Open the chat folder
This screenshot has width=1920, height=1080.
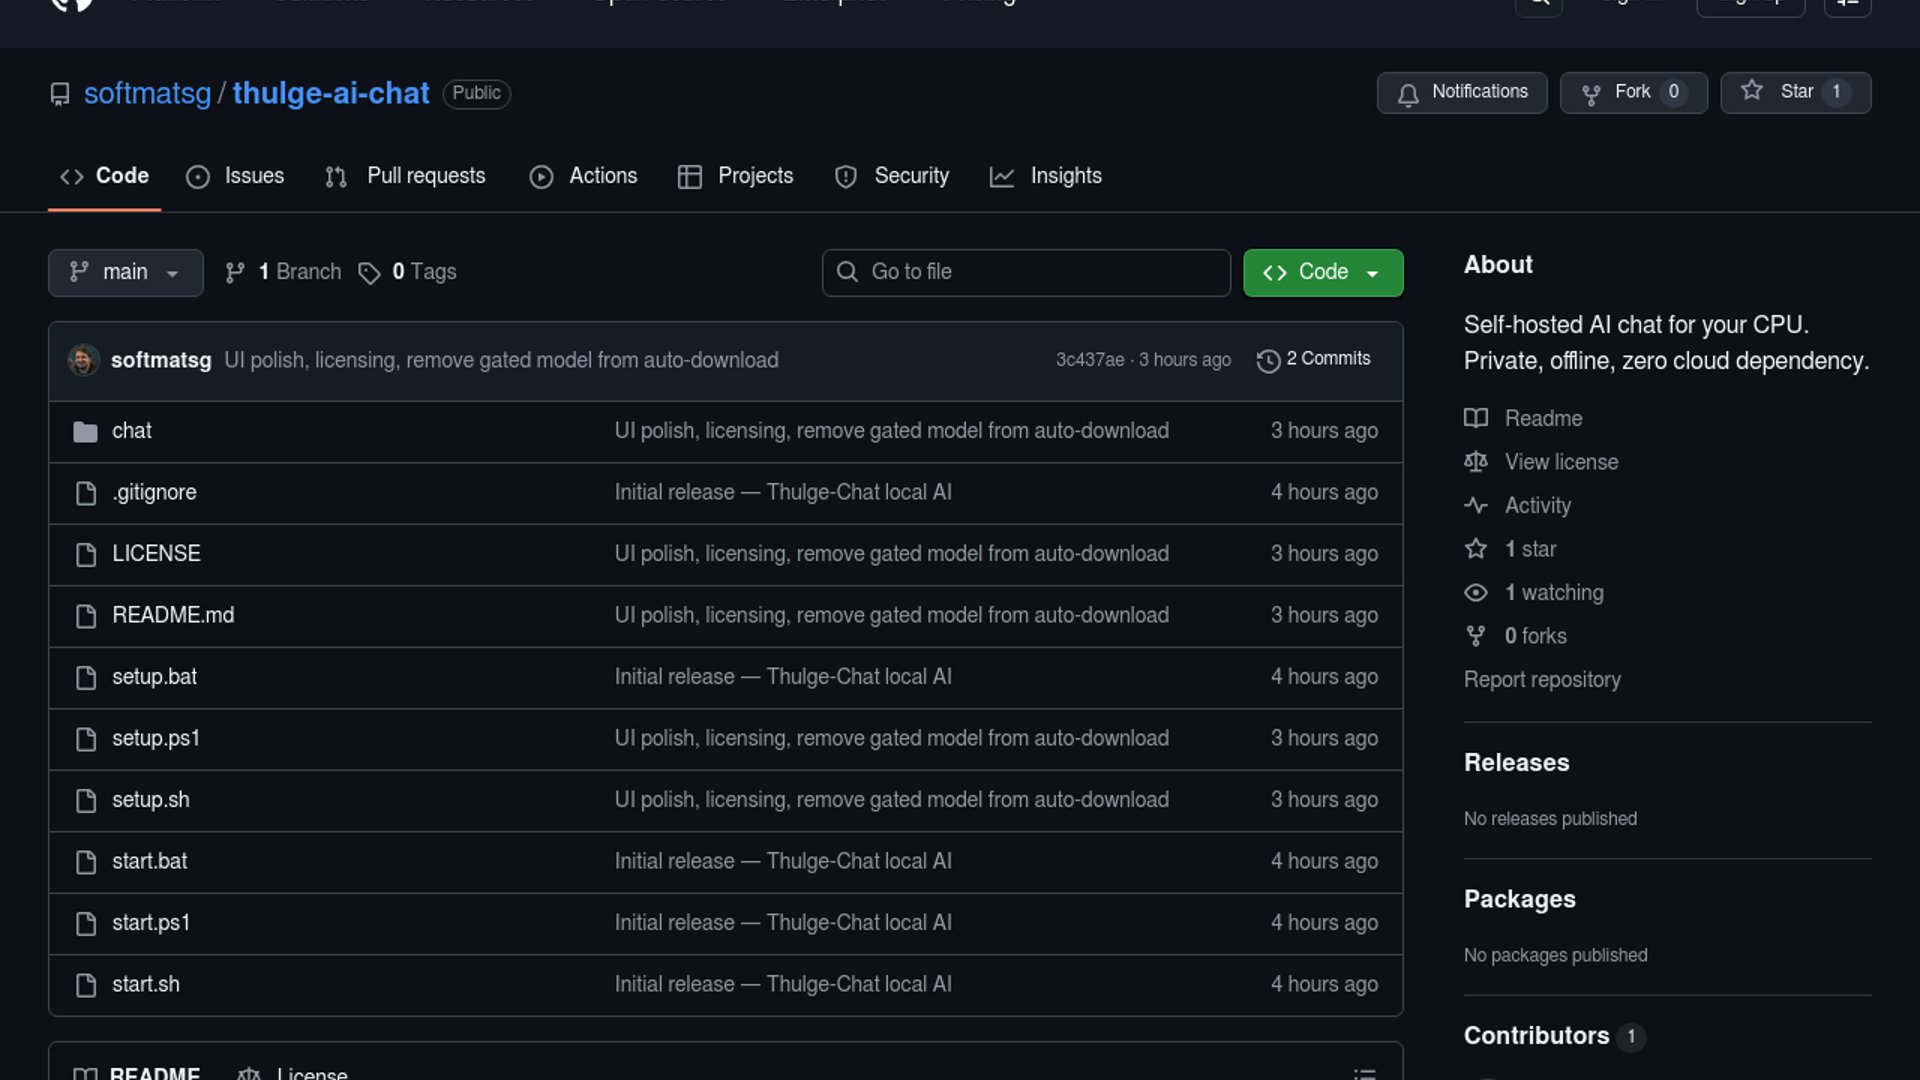[x=131, y=431]
